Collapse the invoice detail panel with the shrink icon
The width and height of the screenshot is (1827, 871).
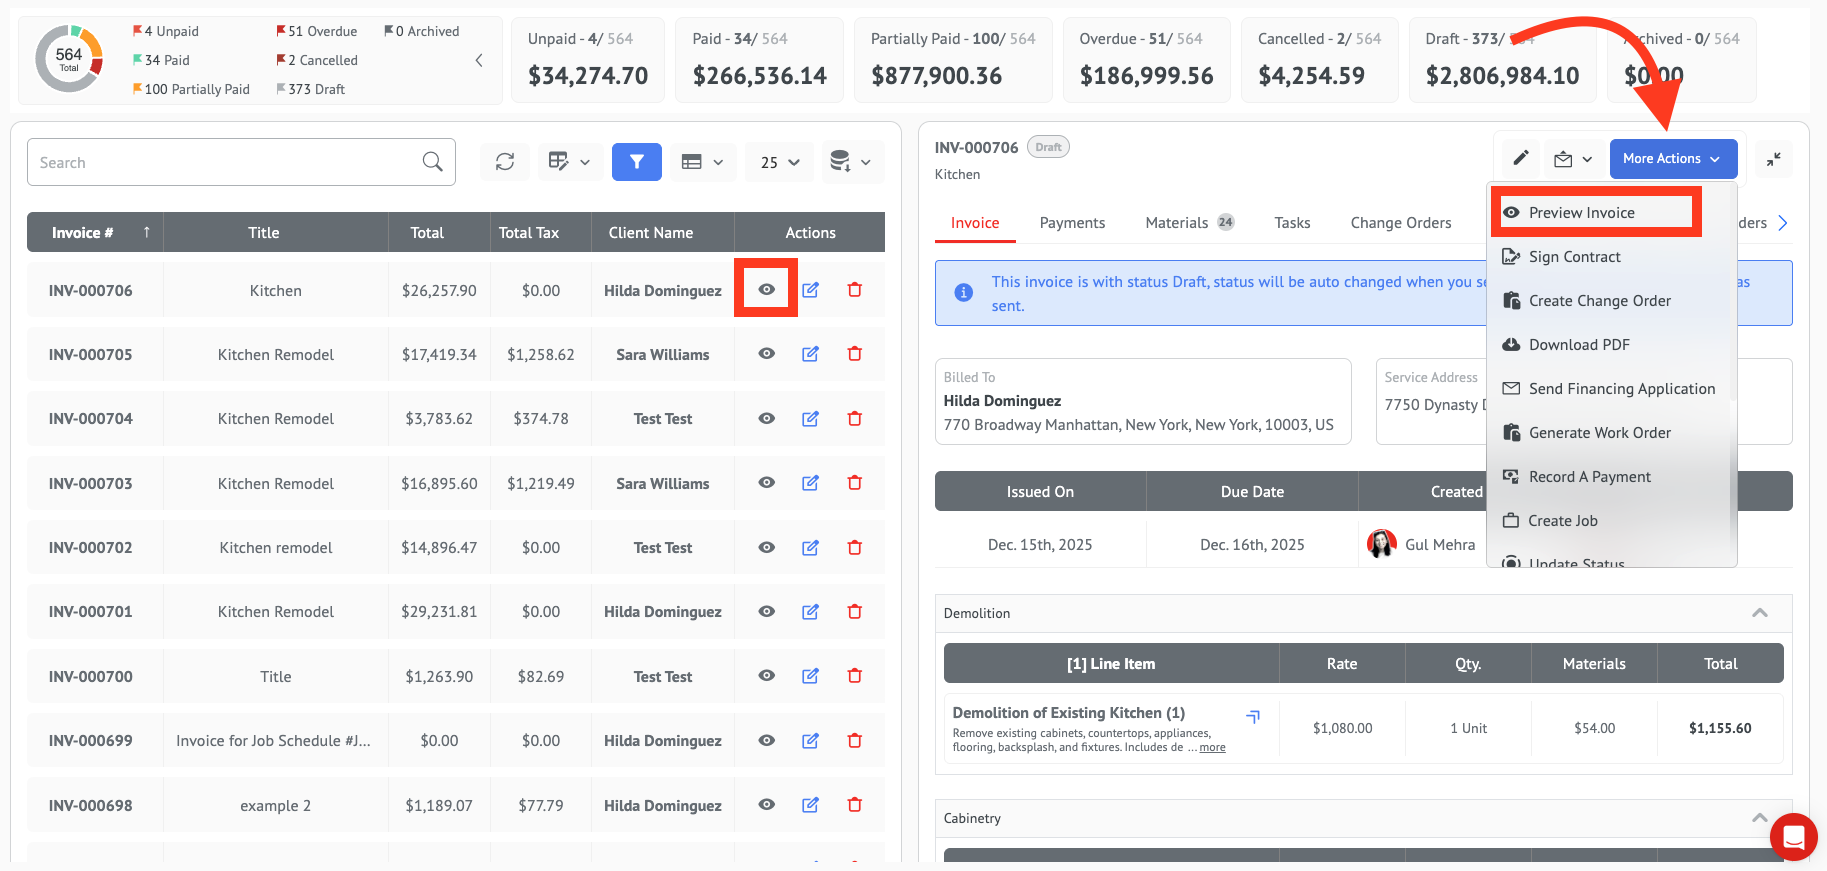[1773, 159]
